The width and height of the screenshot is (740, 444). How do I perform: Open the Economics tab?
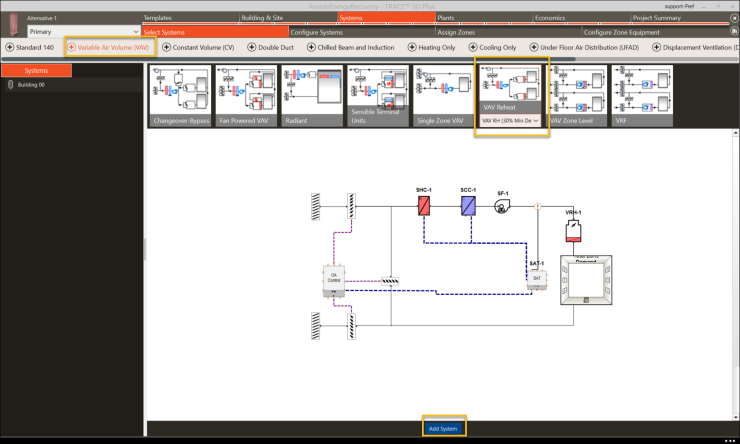[x=582, y=18]
